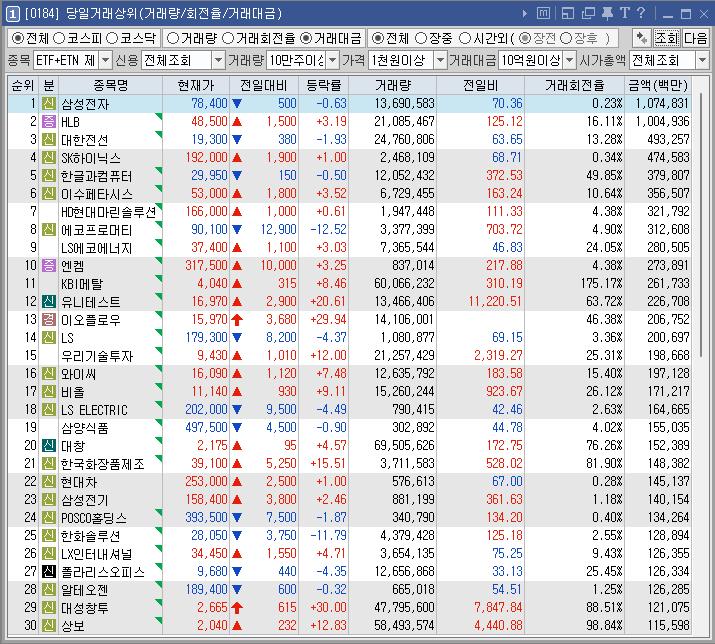Image resolution: width=715 pixels, height=644 pixels.
Task: Open the 거래량 10만주이상 dropdown
Action: click(x=333, y=60)
